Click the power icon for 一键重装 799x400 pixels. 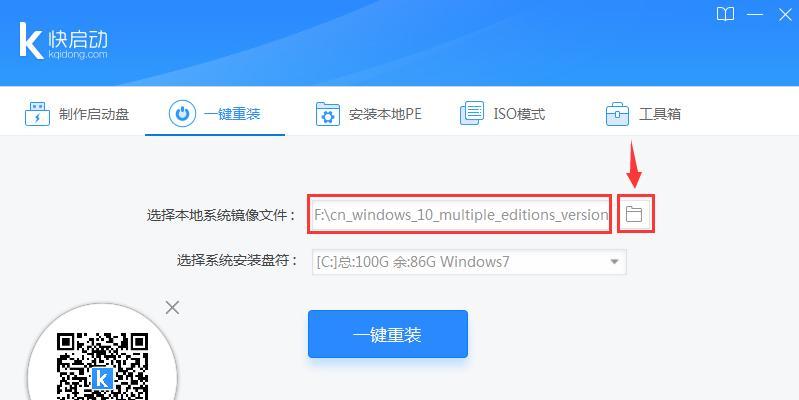(182, 113)
